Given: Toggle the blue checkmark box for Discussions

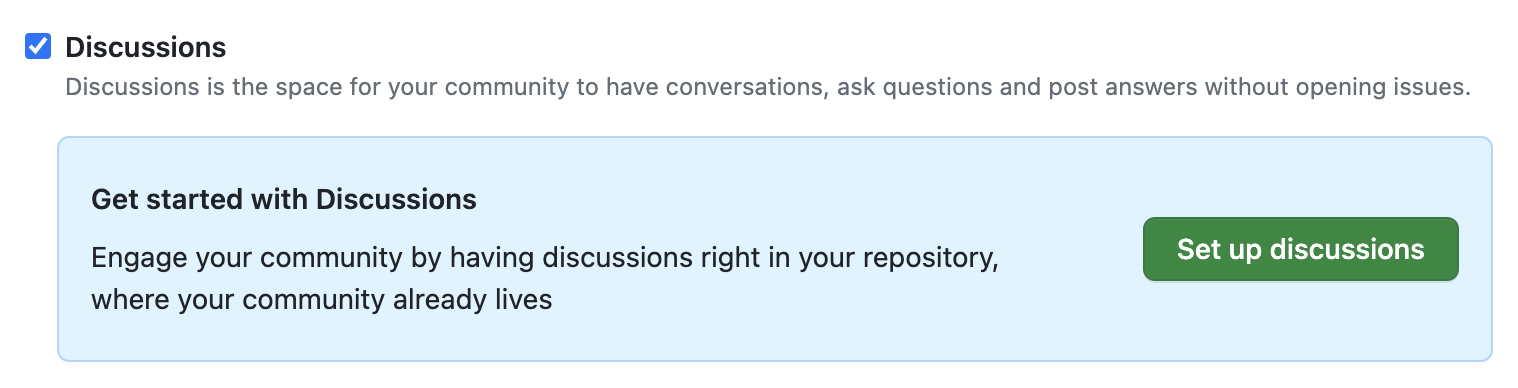Looking at the screenshot, I should [38, 46].
